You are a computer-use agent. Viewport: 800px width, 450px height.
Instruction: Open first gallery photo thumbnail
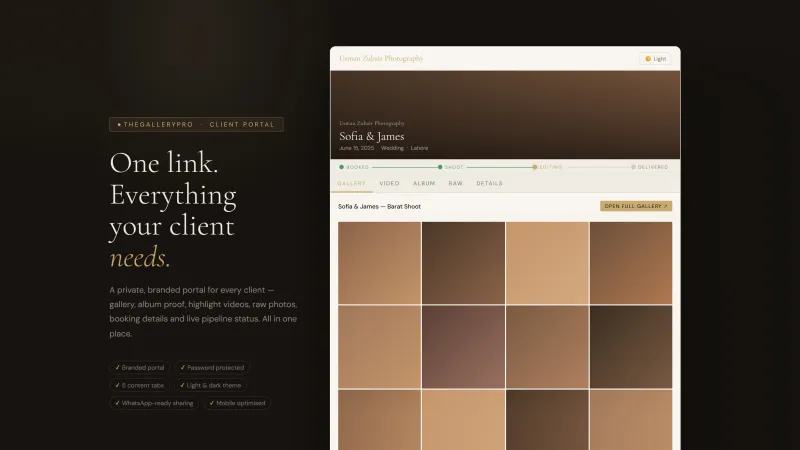pos(380,263)
